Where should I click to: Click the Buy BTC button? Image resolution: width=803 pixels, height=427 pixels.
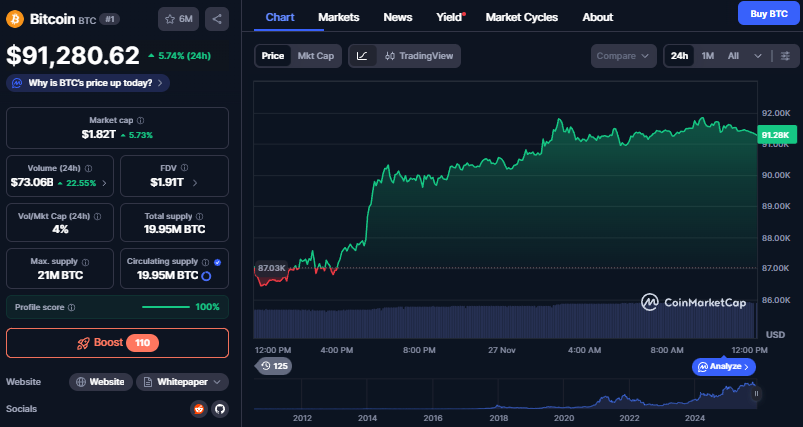(x=769, y=14)
